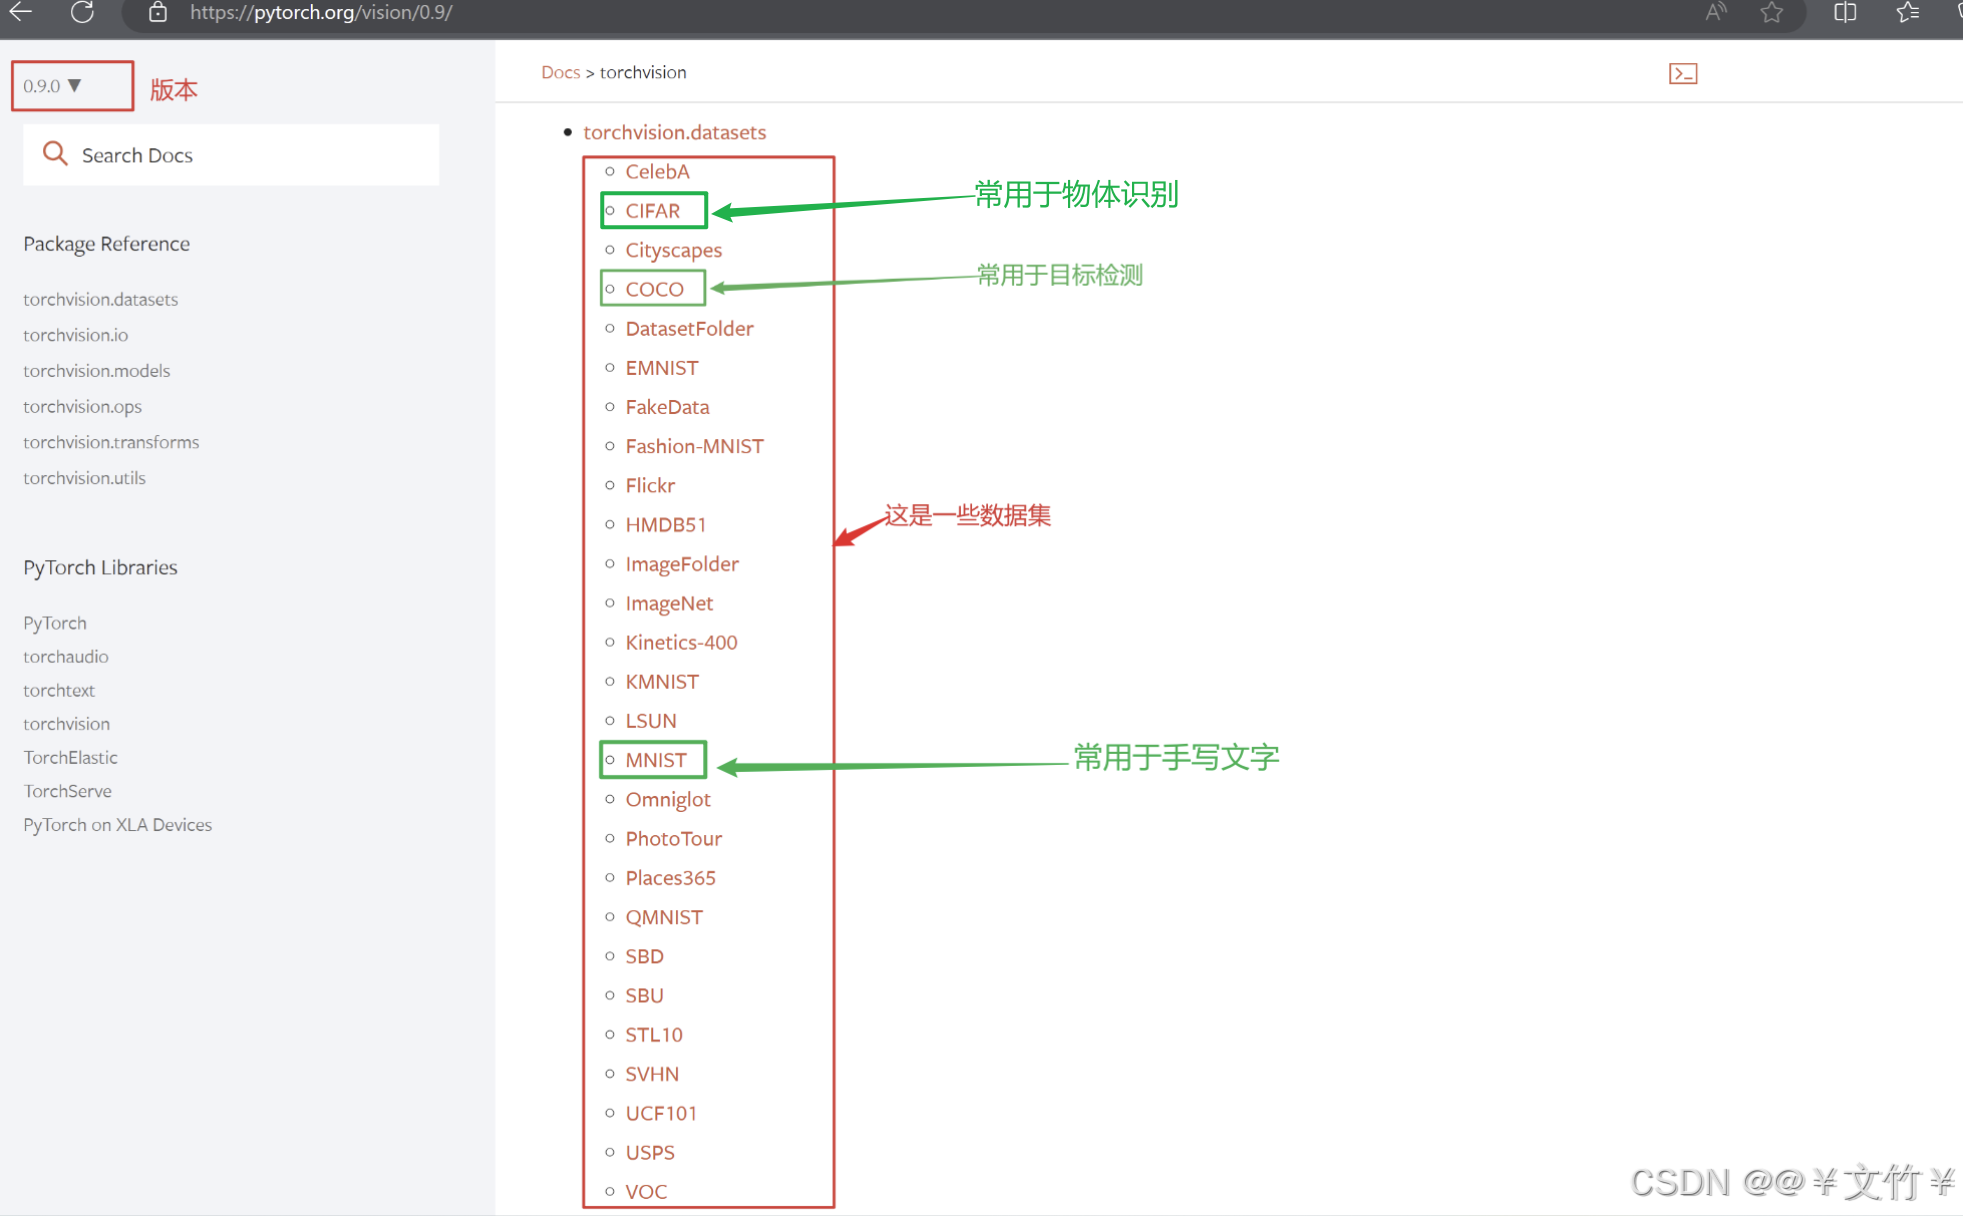The height and width of the screenshot is (1216, 1963).
Task: Open the Docs breadcrumb link
Action: 560,72
